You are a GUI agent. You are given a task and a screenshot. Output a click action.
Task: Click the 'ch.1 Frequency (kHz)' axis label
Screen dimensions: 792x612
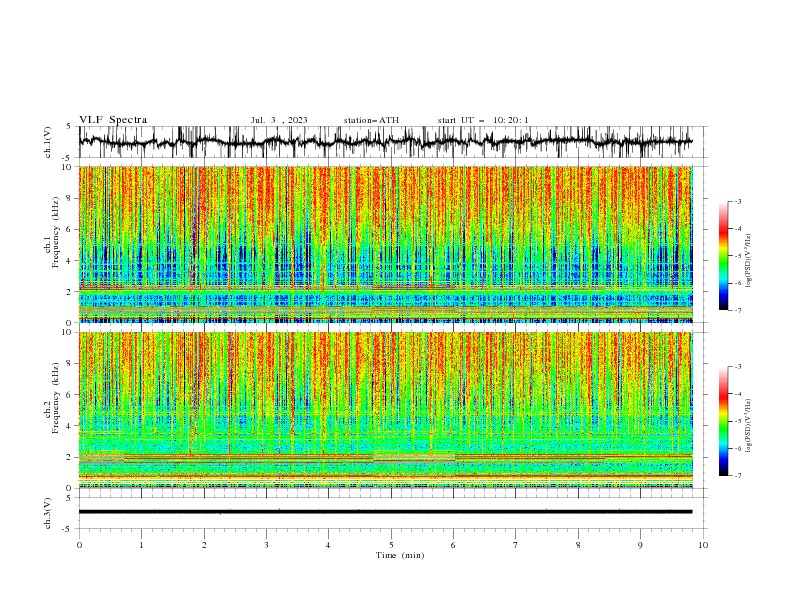coord(52,230)
